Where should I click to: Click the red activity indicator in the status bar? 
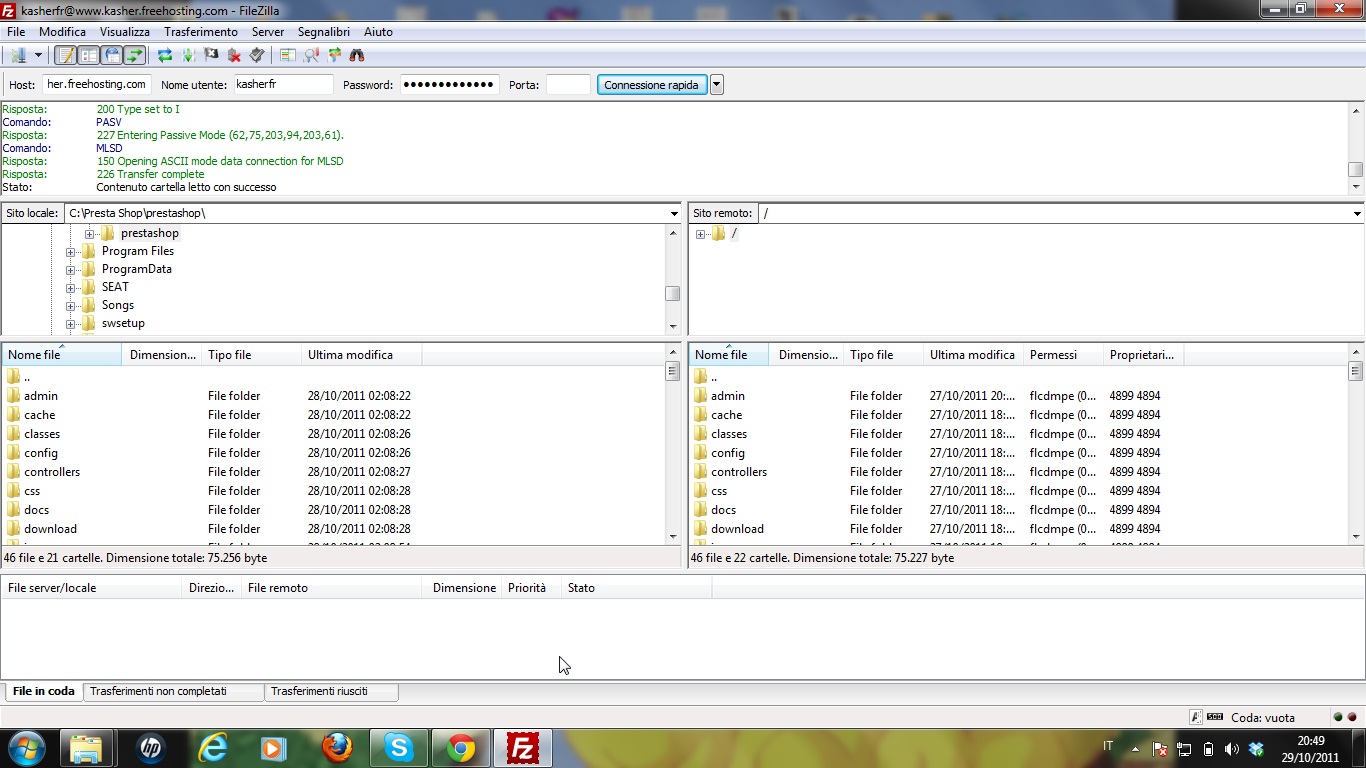(x=1353, y=717)
